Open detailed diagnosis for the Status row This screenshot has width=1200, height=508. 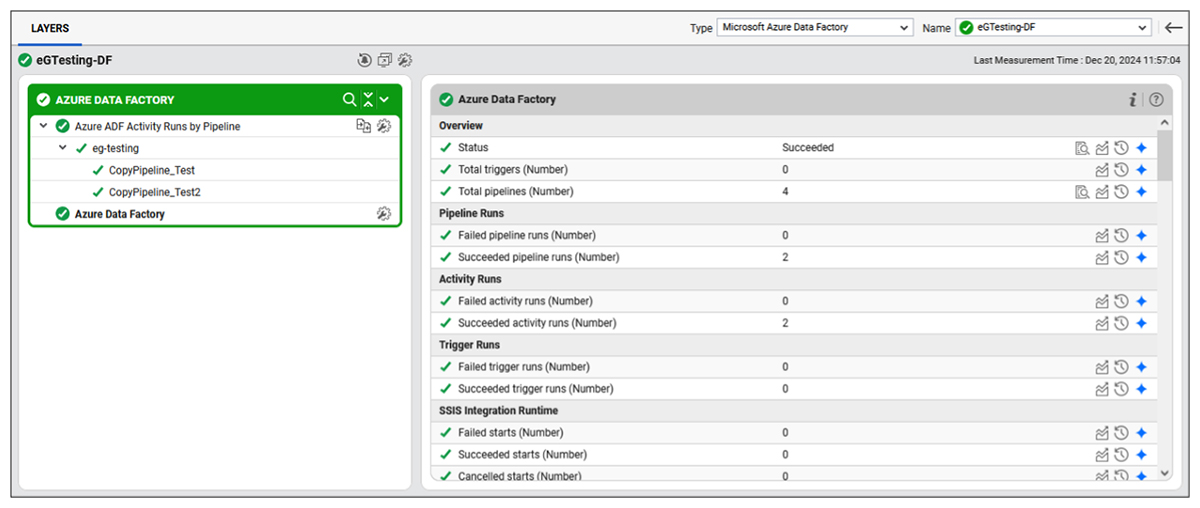tap(1081, 148)
